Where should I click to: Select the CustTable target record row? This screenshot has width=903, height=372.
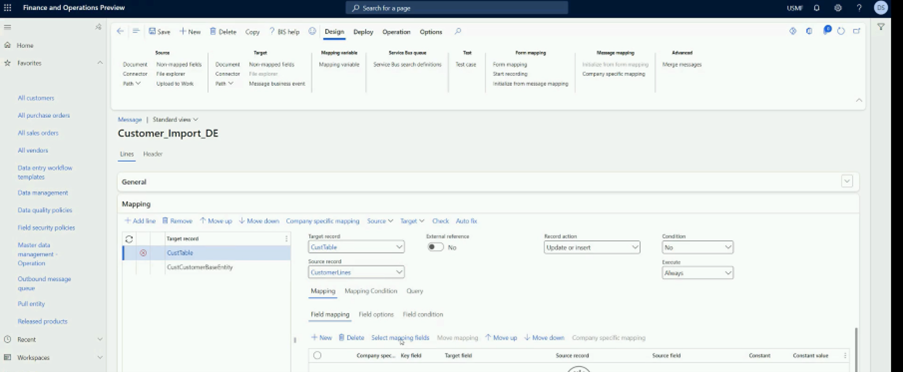pos(206,253)
